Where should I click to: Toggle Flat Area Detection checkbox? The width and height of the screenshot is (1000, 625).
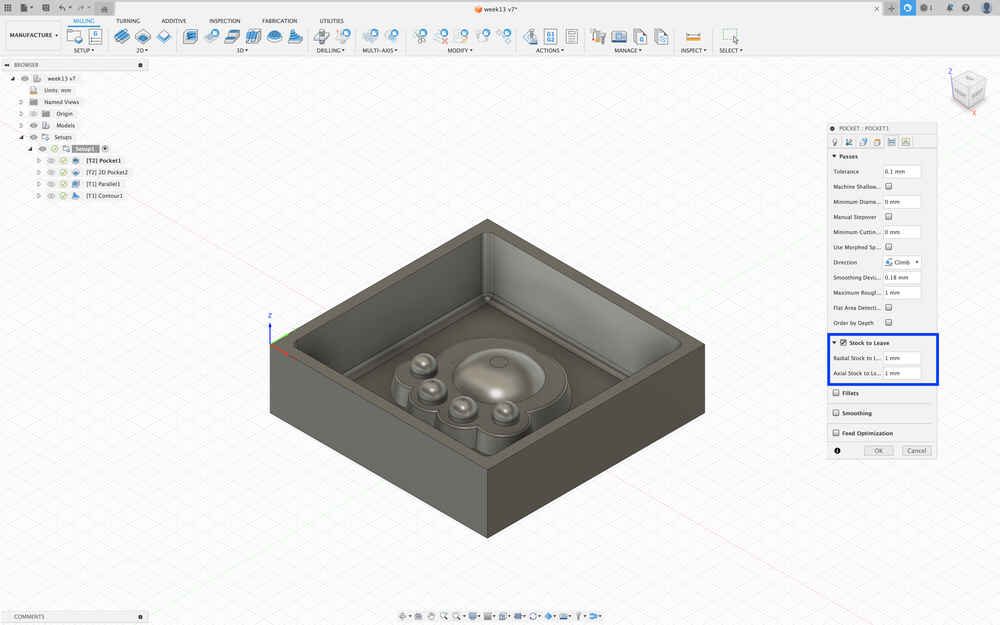[x=888, y=307]
